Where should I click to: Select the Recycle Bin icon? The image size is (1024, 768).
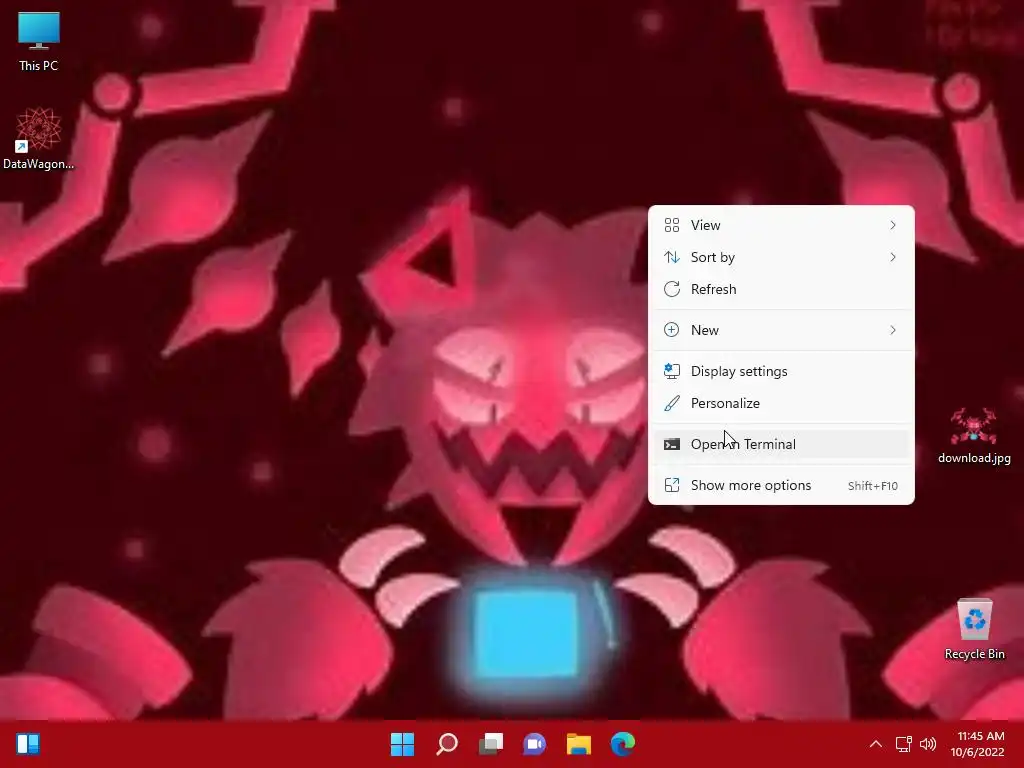974,630
